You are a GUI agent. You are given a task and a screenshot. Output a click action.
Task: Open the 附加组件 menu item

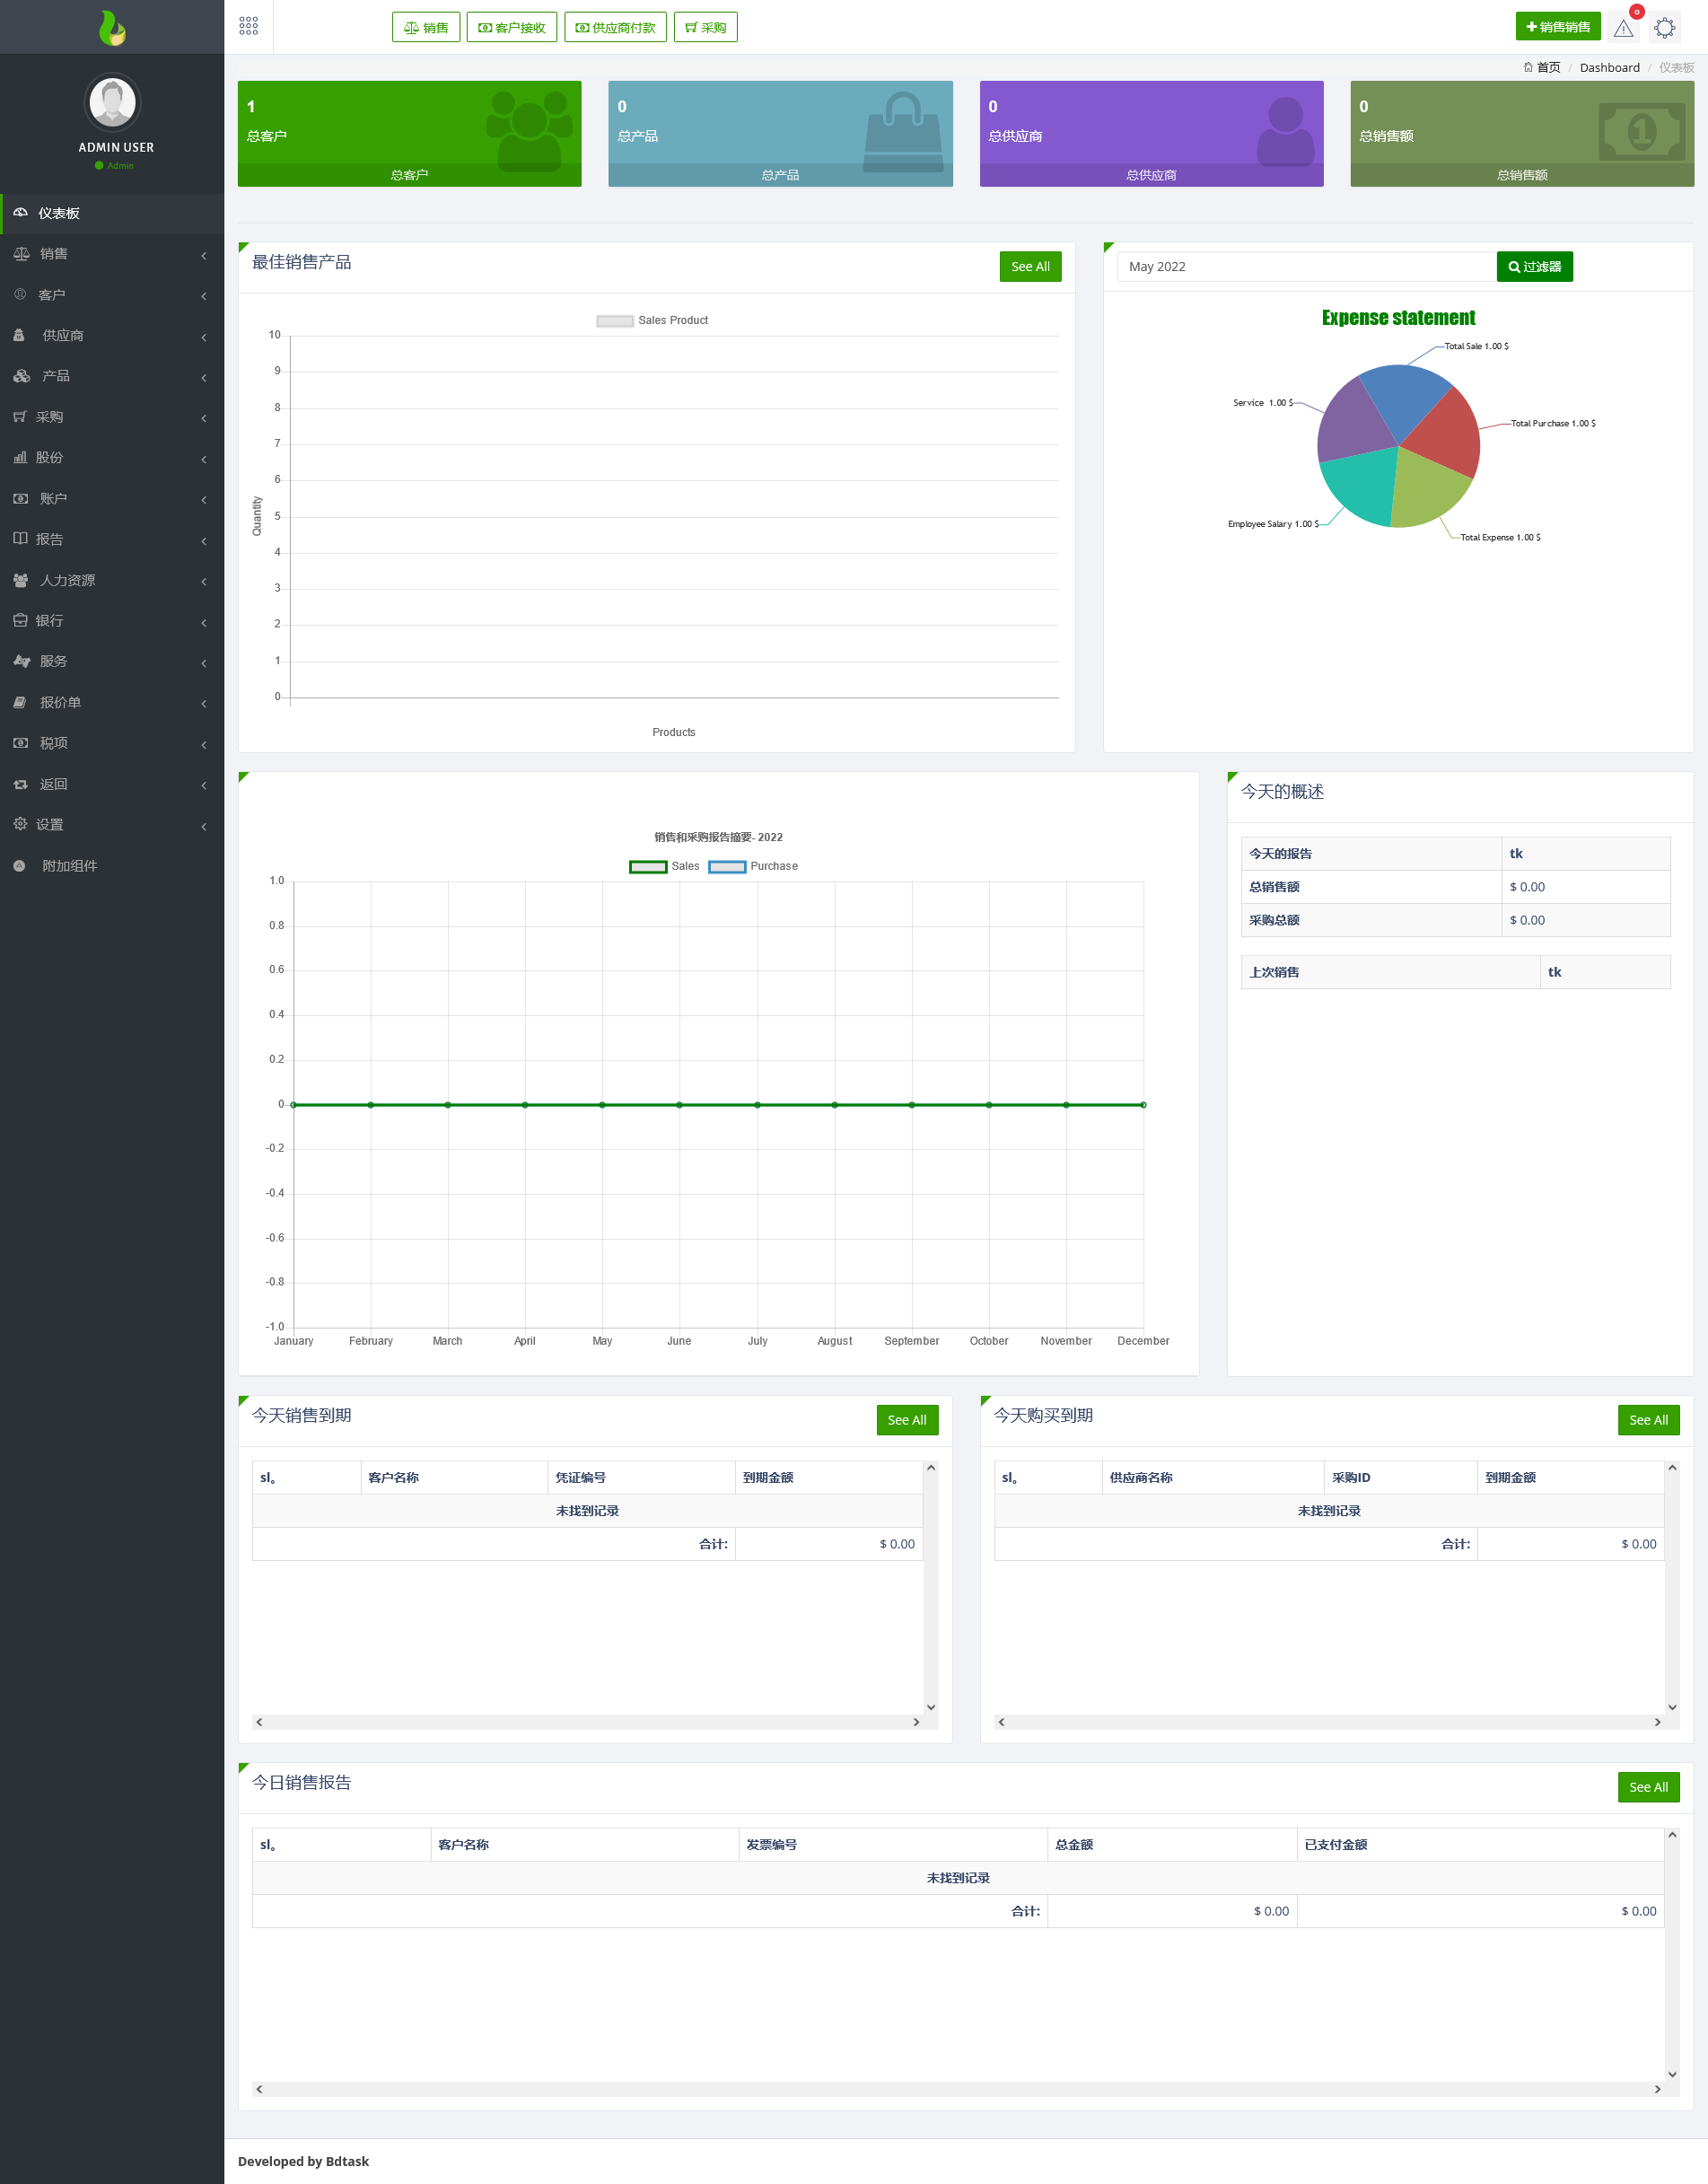[x=112, y=865]
